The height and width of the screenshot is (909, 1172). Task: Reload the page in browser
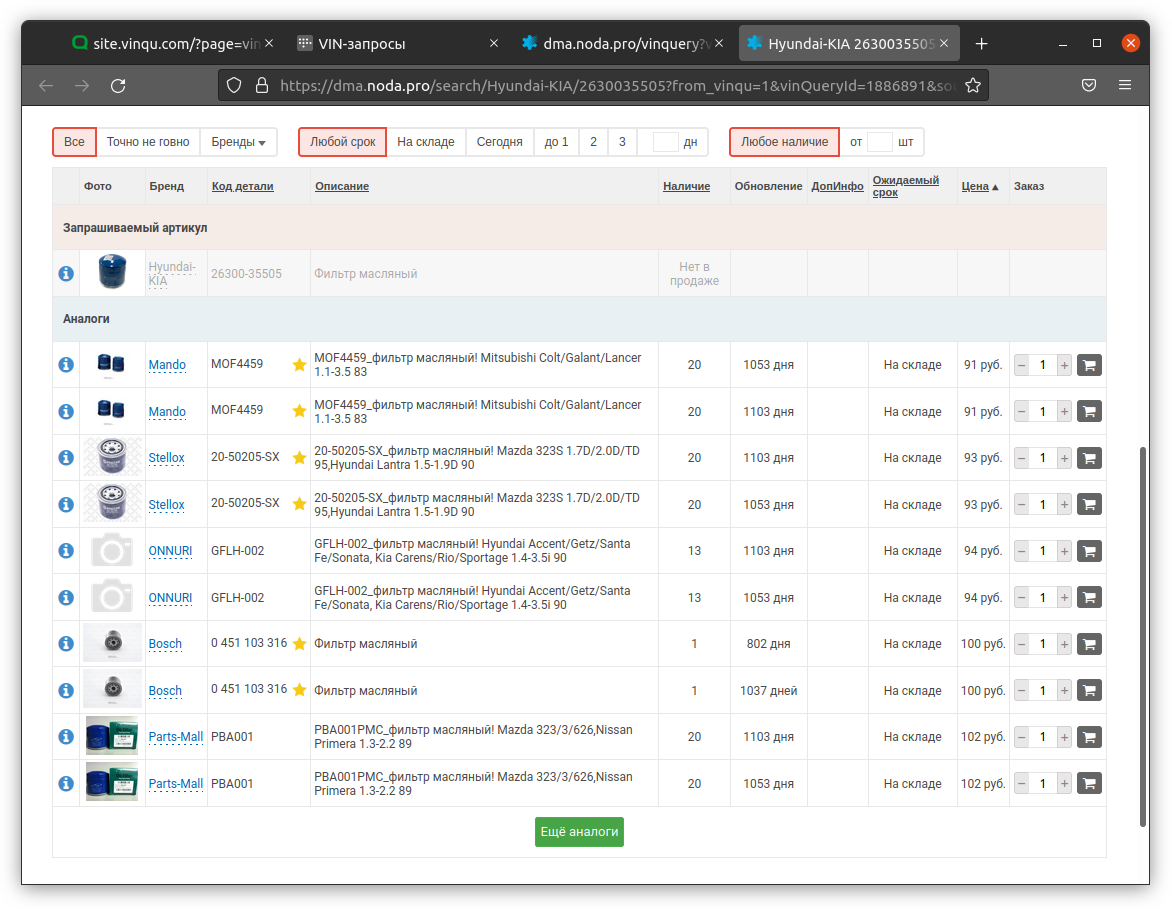(118, 85)
